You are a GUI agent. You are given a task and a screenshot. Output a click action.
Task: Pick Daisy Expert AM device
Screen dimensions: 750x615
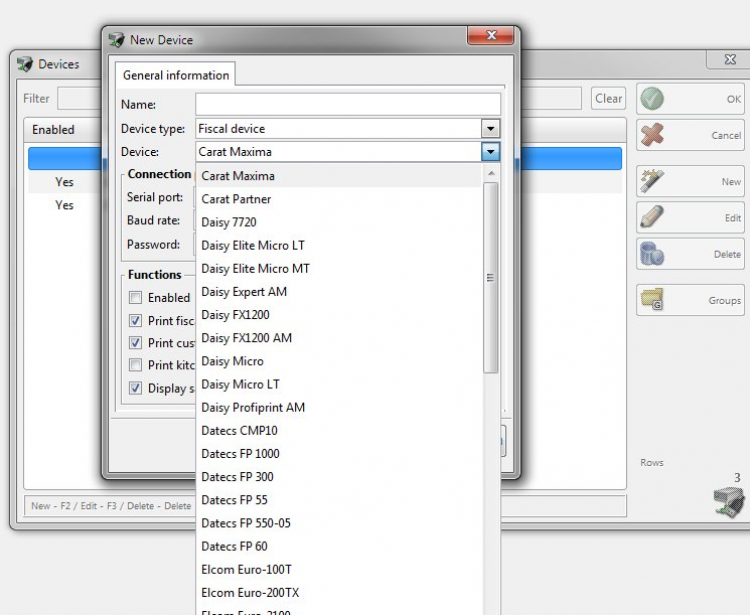pos(338,292)
